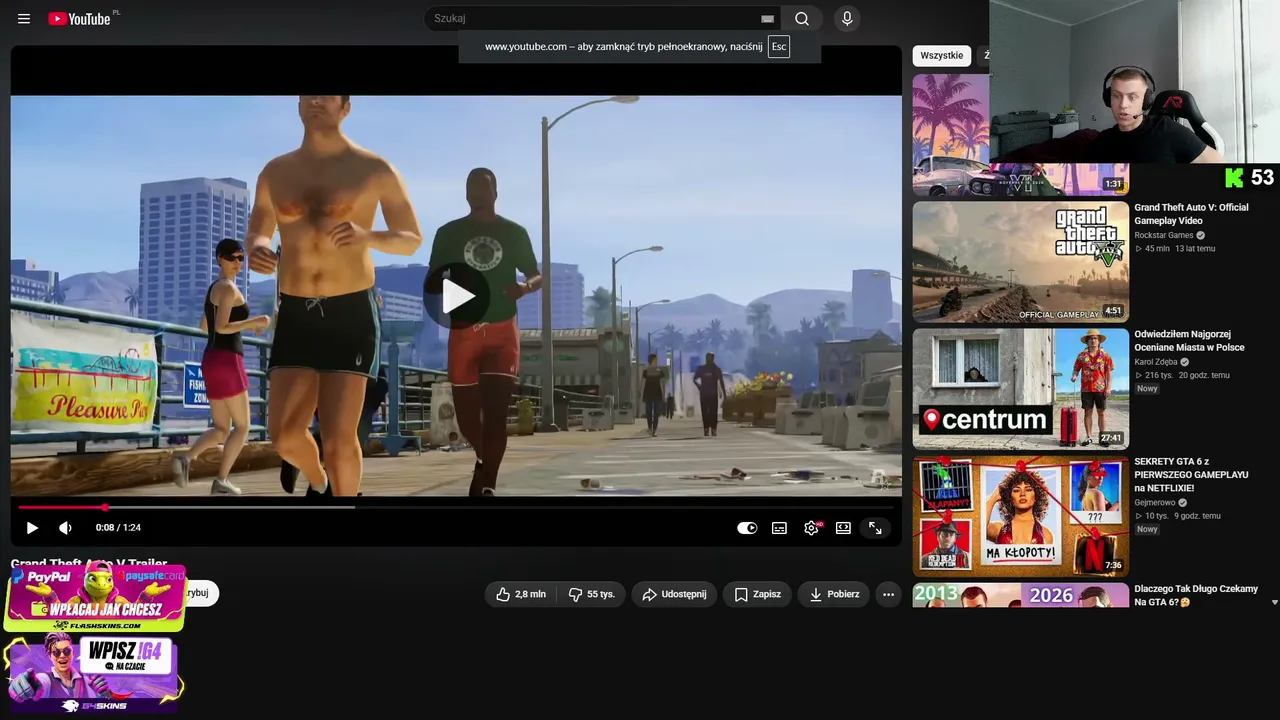This screenshot has height=720, width=1280.
Task: Click the Nowy badge under Gejmerowo
Action: 1147,530
